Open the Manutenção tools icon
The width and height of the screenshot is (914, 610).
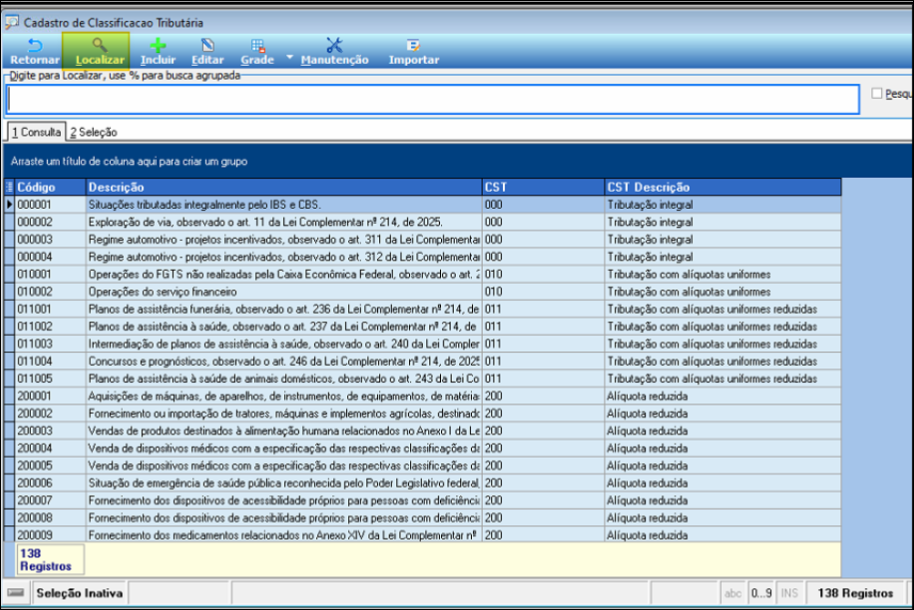tap(334, 45)
